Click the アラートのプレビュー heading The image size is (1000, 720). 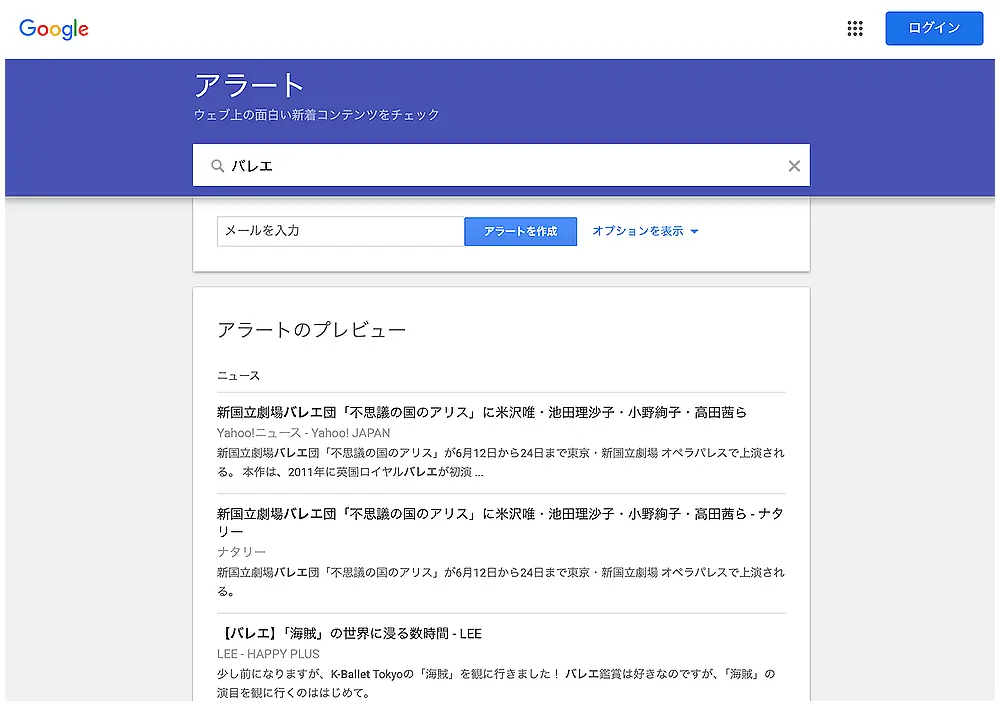[311, 330]
